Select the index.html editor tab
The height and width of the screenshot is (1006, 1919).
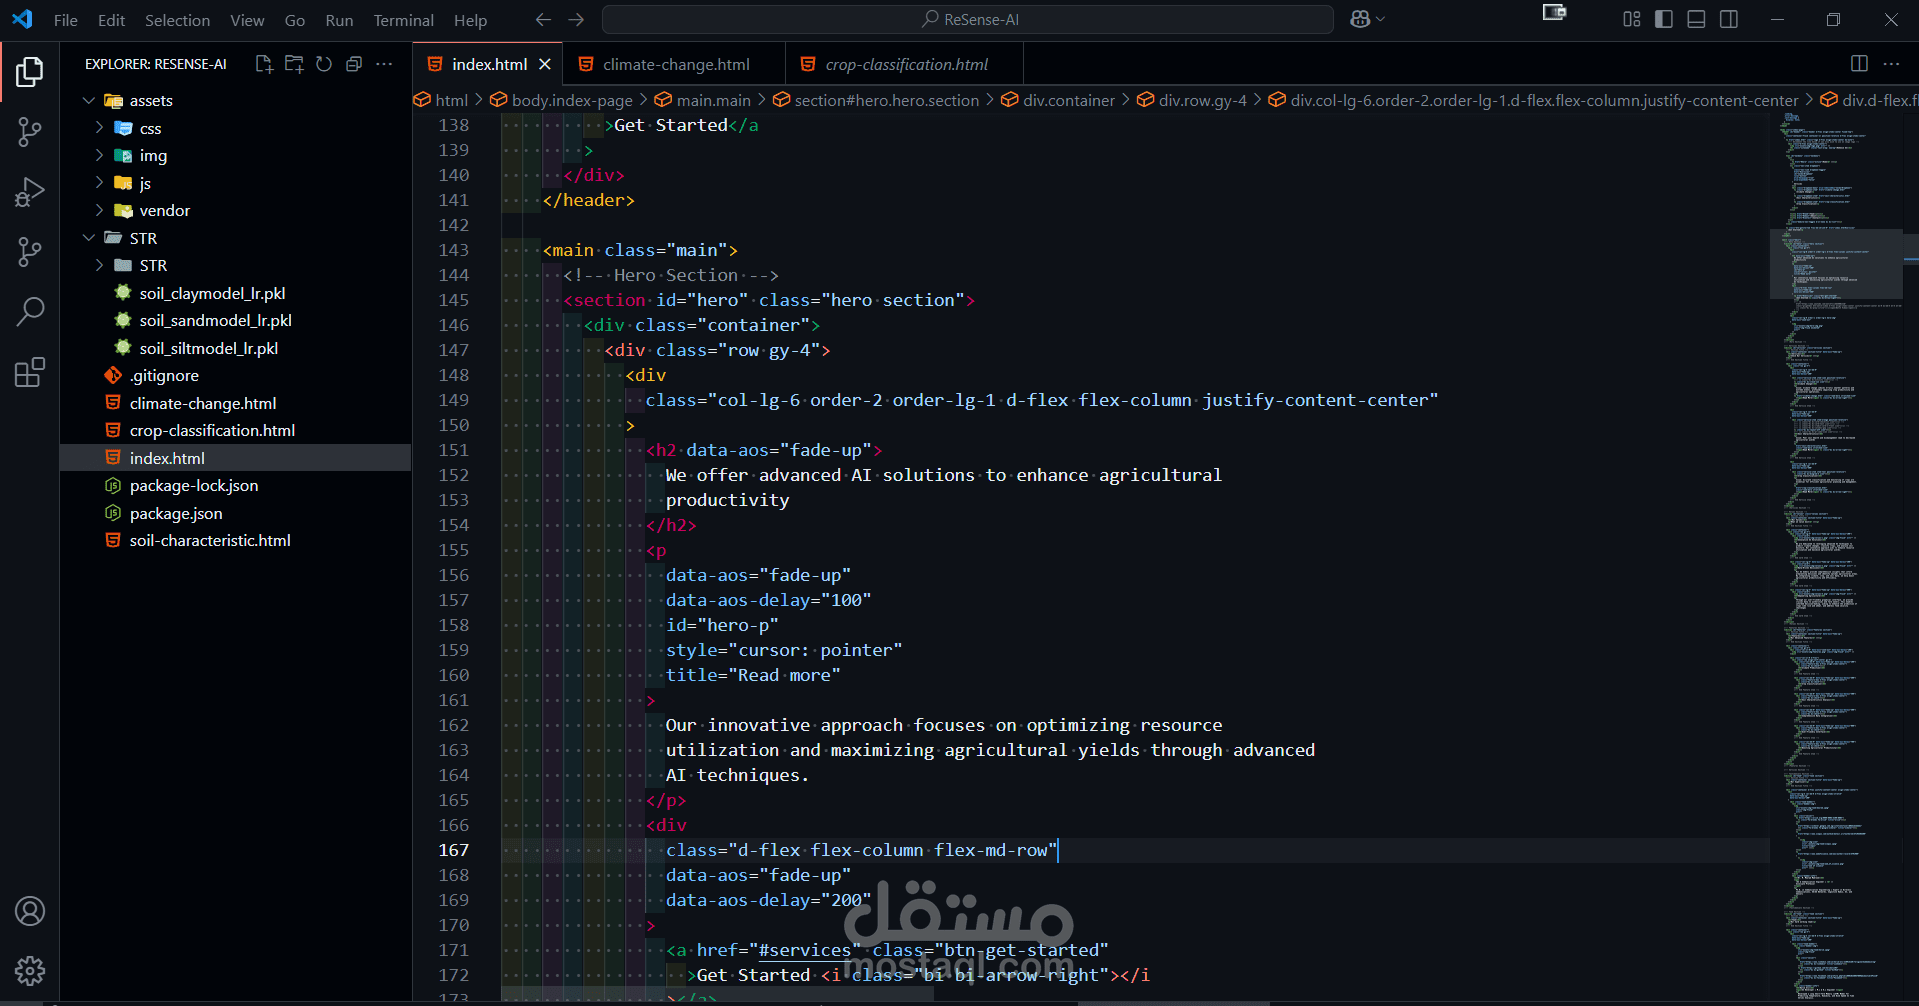(x=488, y=64)
